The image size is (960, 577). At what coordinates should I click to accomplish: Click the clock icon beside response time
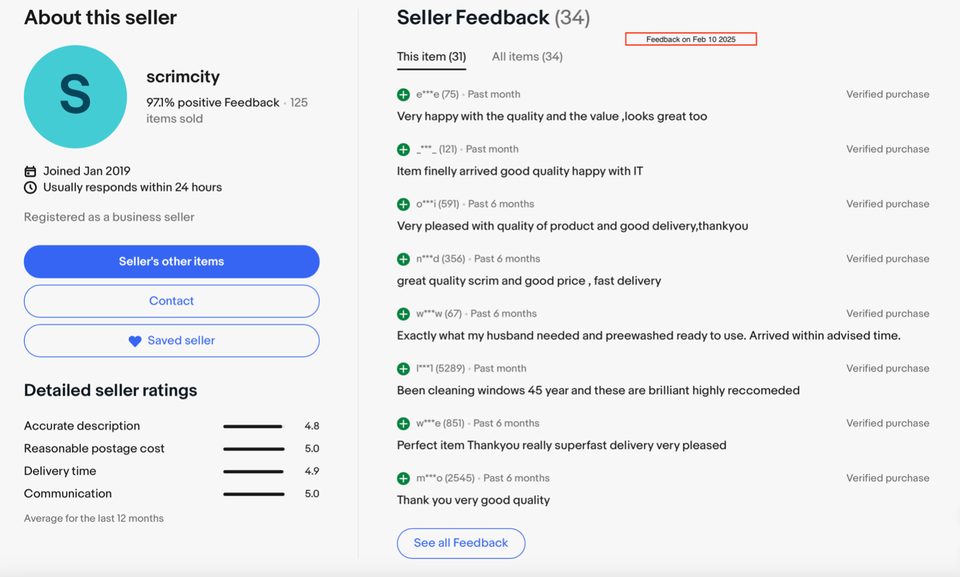[x=30, y=188]
